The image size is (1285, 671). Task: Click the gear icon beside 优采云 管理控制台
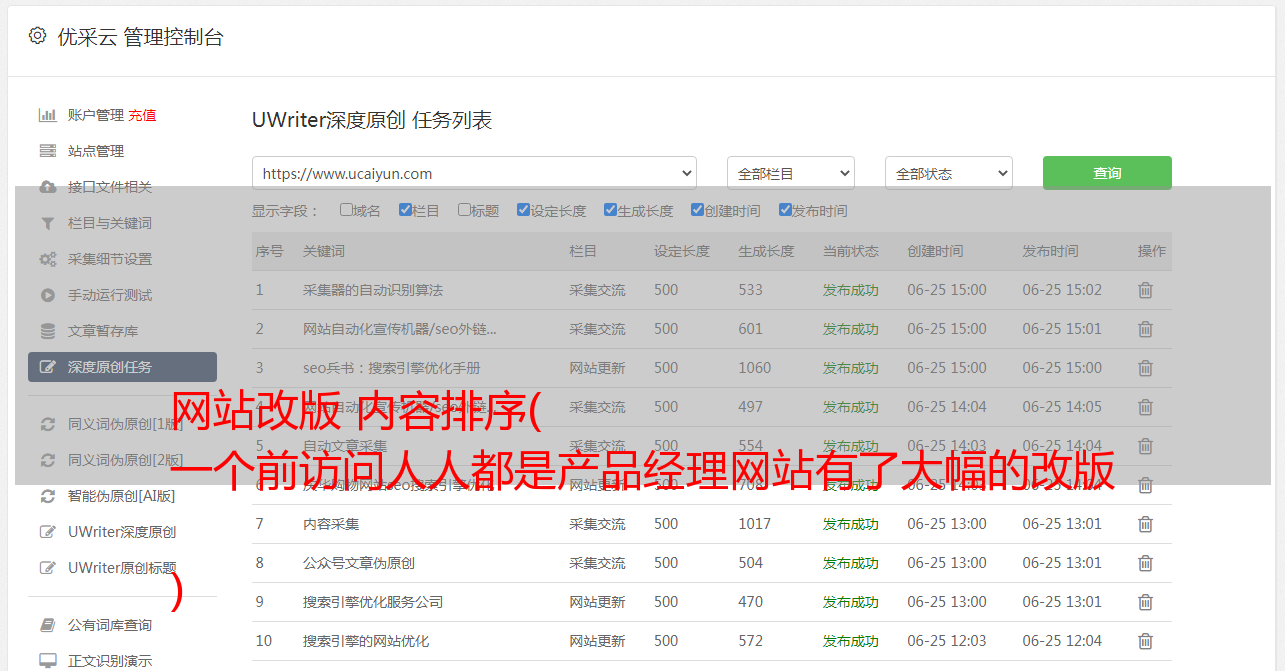[37, 36]
